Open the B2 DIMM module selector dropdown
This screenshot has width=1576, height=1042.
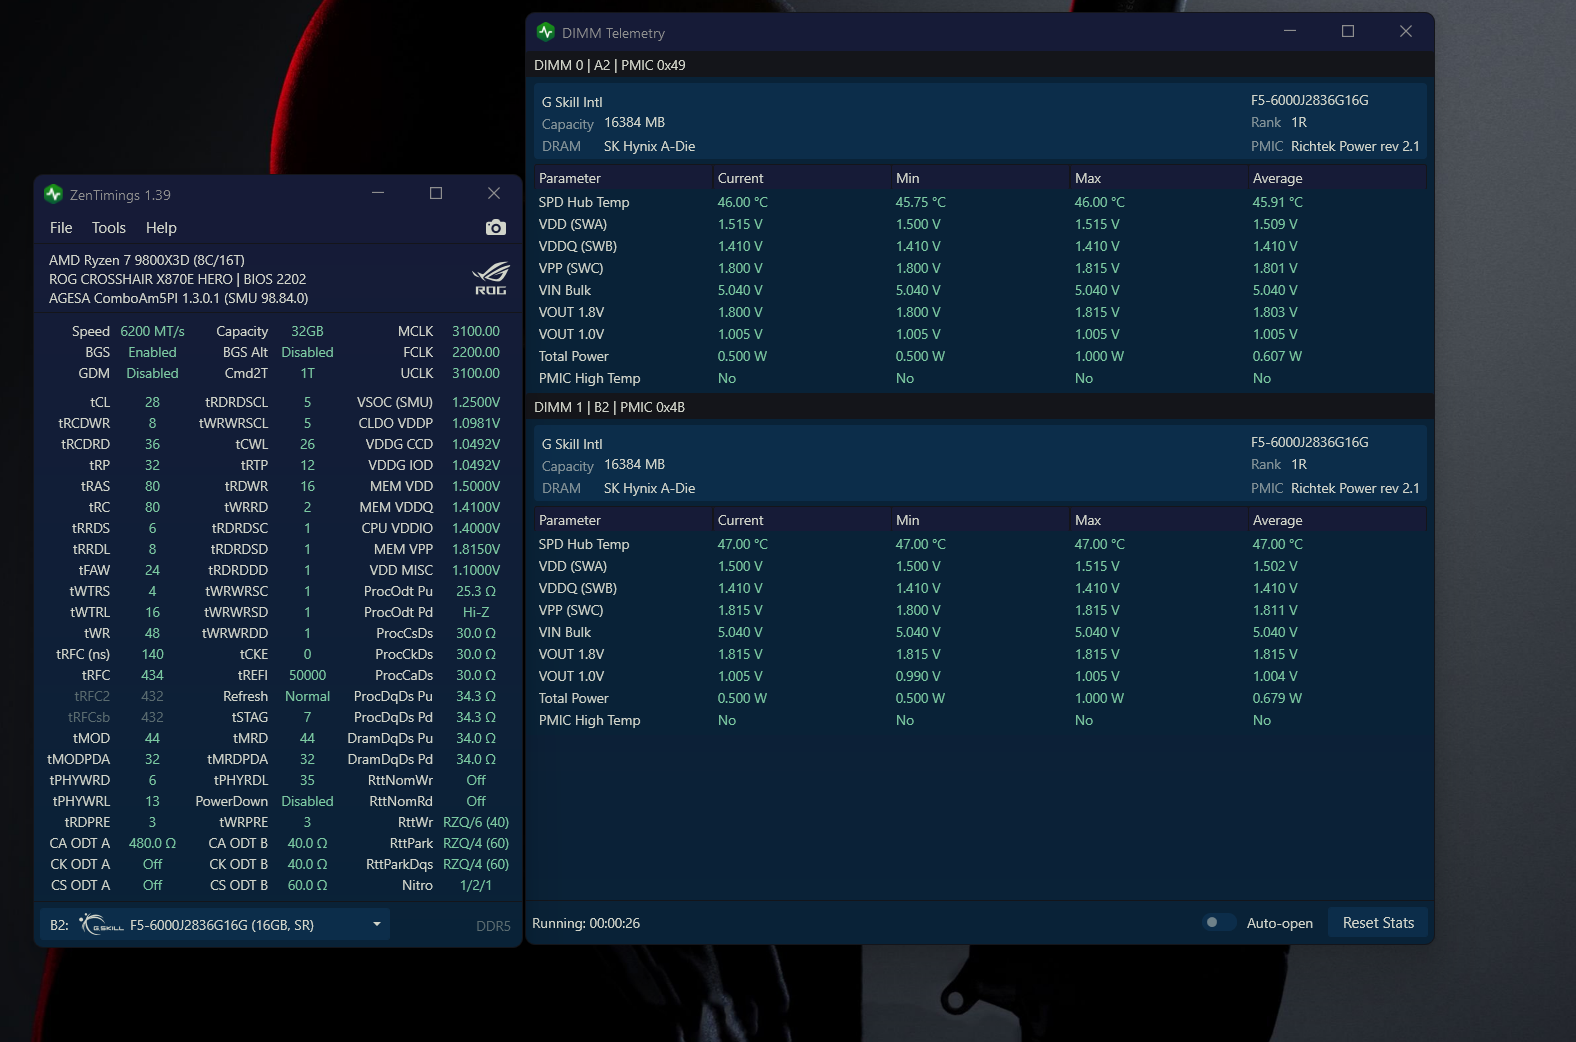pos(215,925)
